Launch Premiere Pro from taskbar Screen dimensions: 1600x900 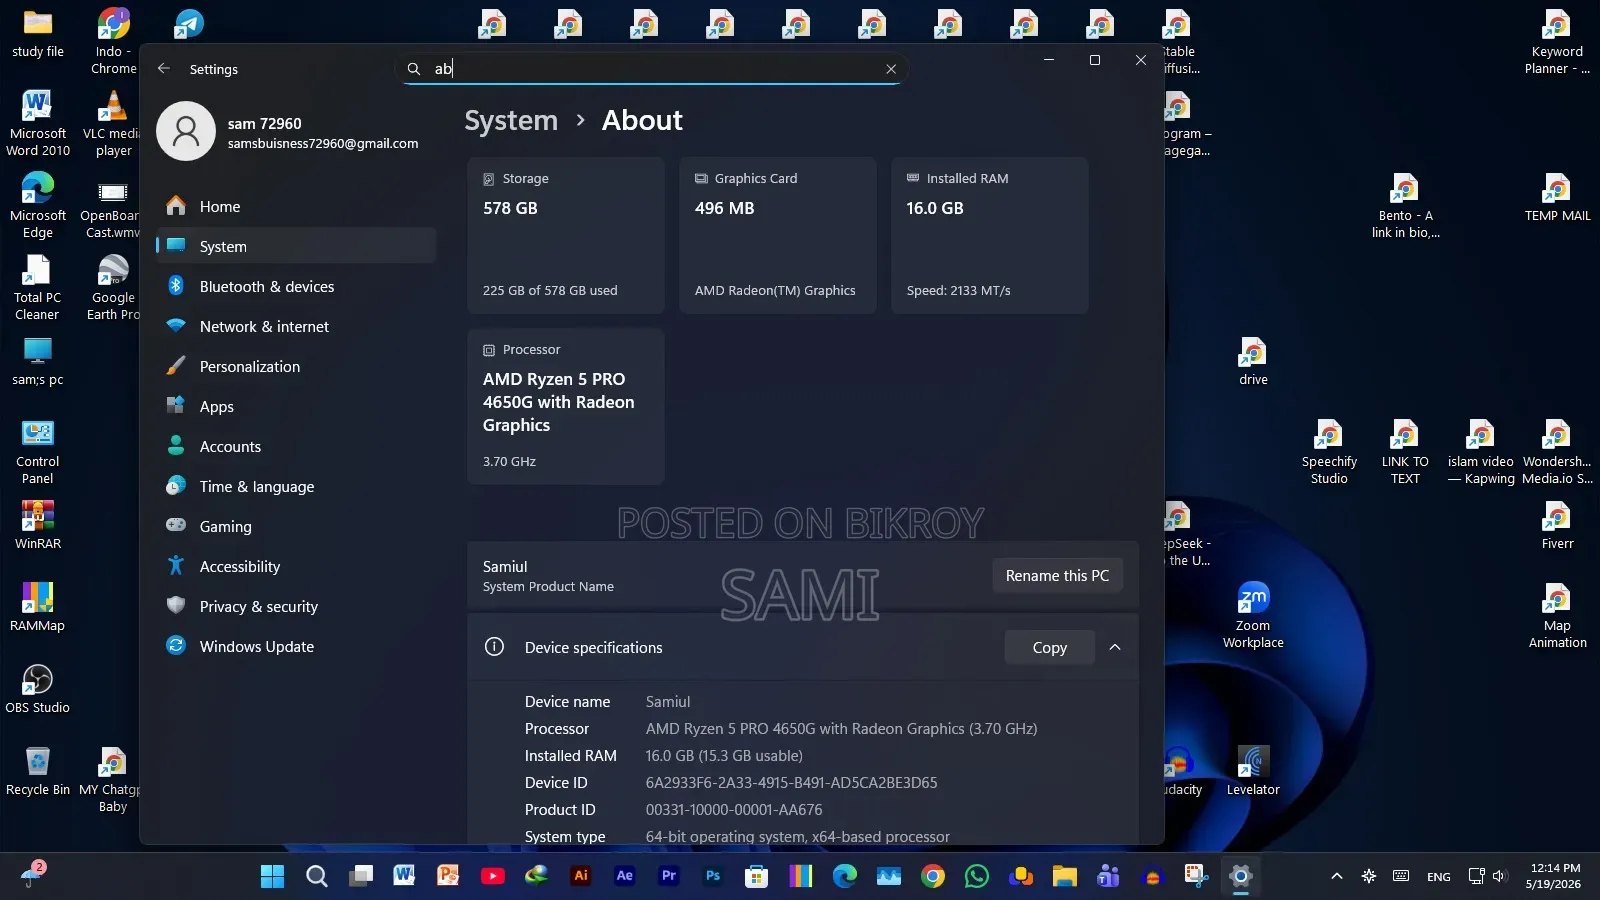pos(668,876)
